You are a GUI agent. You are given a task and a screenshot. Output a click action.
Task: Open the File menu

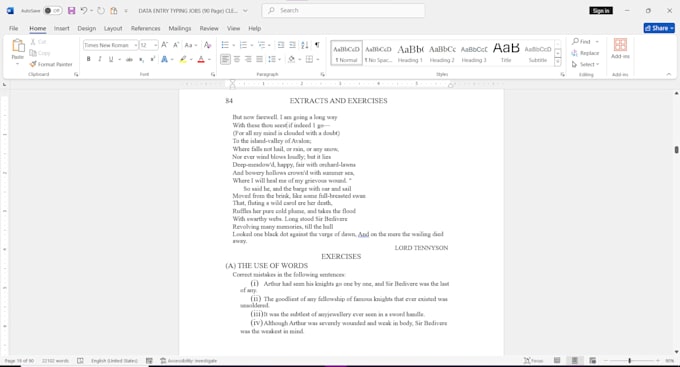pyautogui.click(x=14, y=28)
